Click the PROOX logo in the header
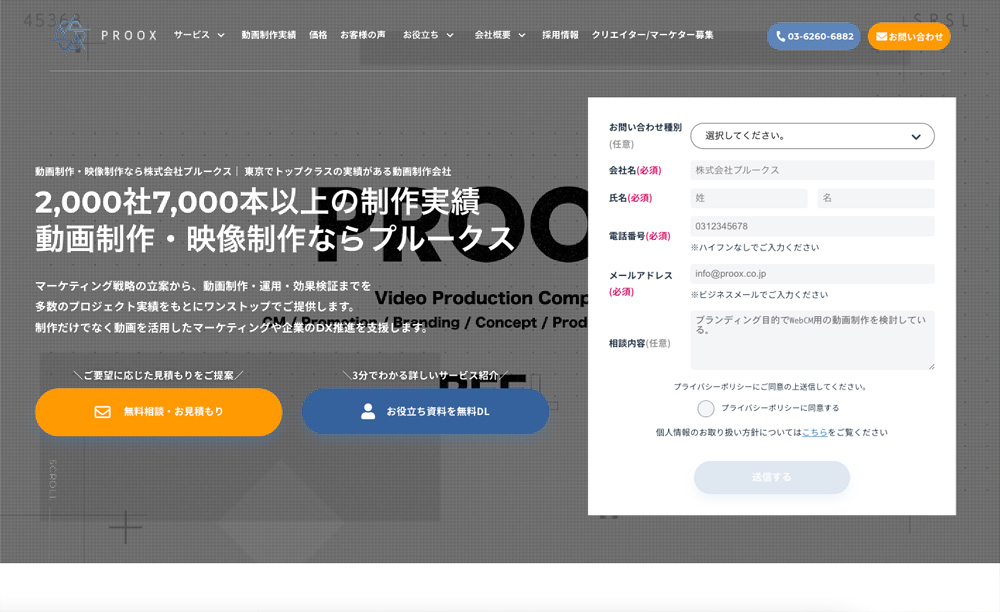Viewport: 1000px width, 612px height. tap(105, 35)
